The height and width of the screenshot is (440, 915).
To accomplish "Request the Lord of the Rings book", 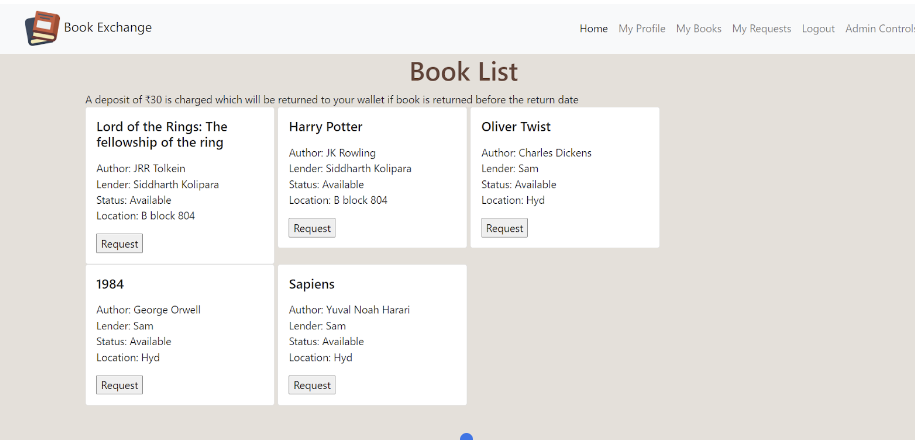I will click(x=119, y=244).
